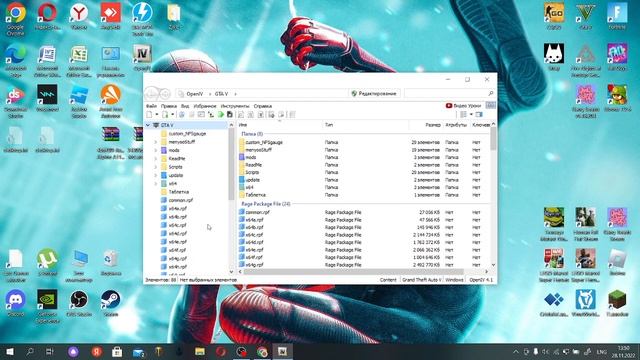
Task: Open the uTorrent desktop icon
Action: 47,263
